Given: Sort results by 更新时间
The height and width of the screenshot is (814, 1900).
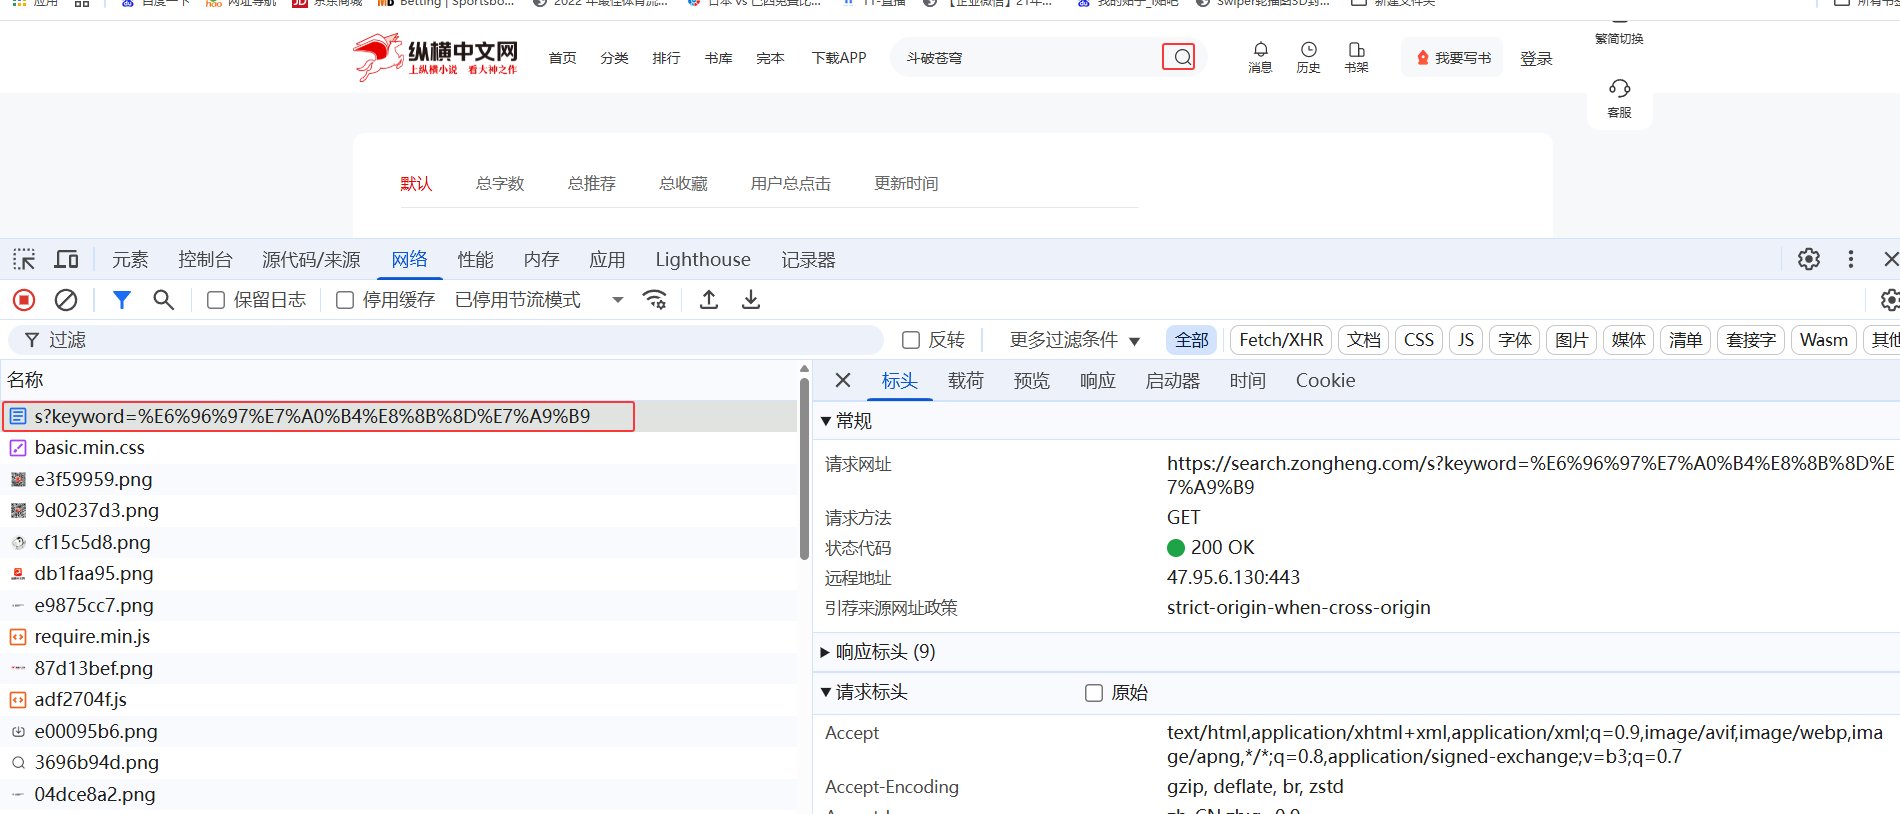Looking at the screenshot, I should (906, 184).
